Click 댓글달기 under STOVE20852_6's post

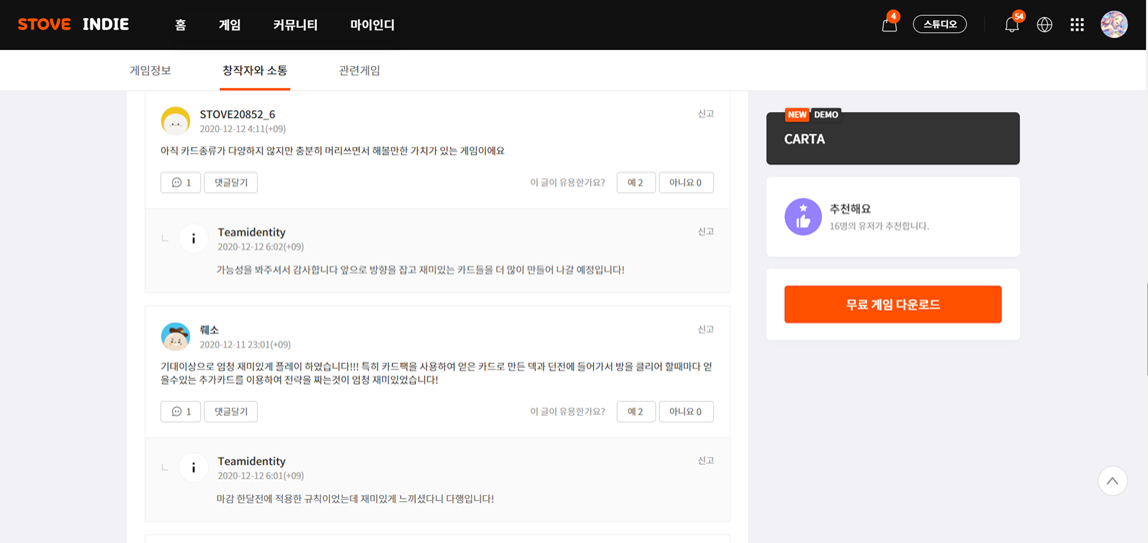231,182
